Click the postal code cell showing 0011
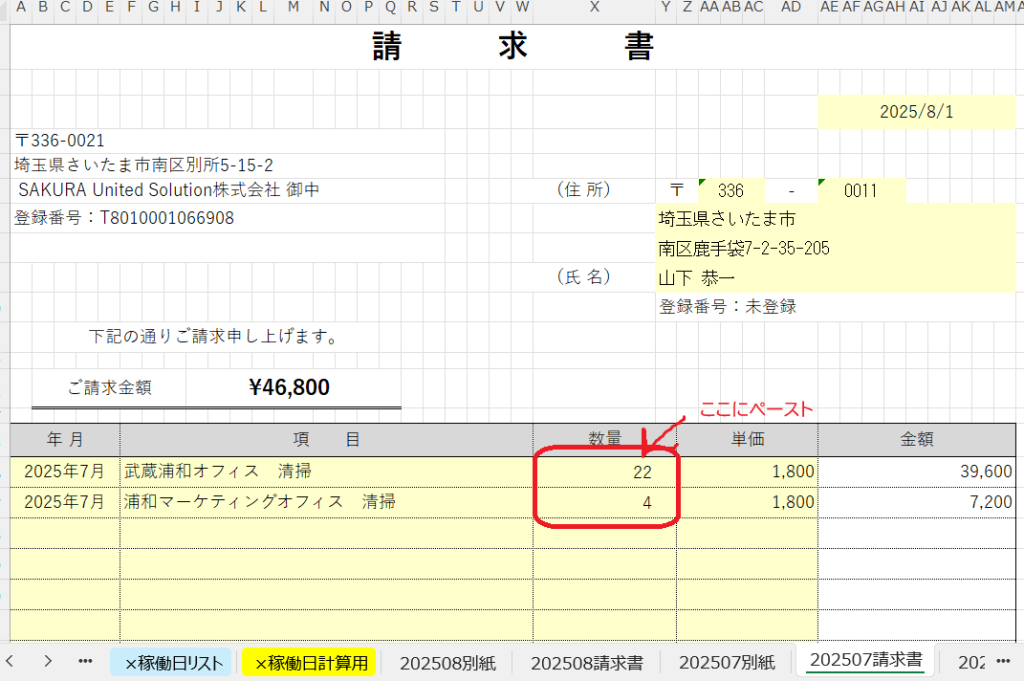The height and width of the screenshot is (681, 1024). pos(860,190)
